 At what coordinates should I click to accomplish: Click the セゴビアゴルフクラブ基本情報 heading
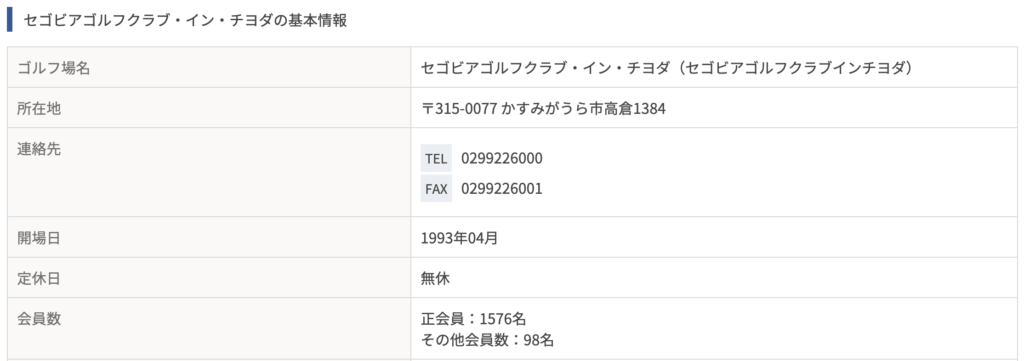[x=185, y=20]
